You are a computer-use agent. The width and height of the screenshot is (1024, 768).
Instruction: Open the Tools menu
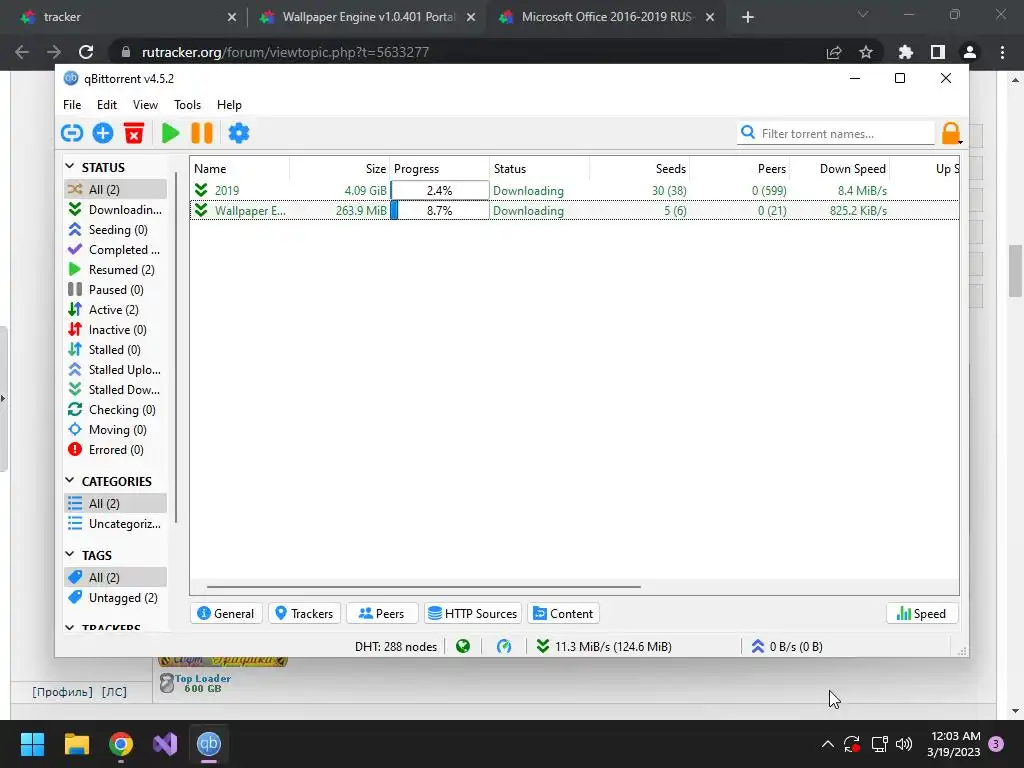click(x=187, y=104)
